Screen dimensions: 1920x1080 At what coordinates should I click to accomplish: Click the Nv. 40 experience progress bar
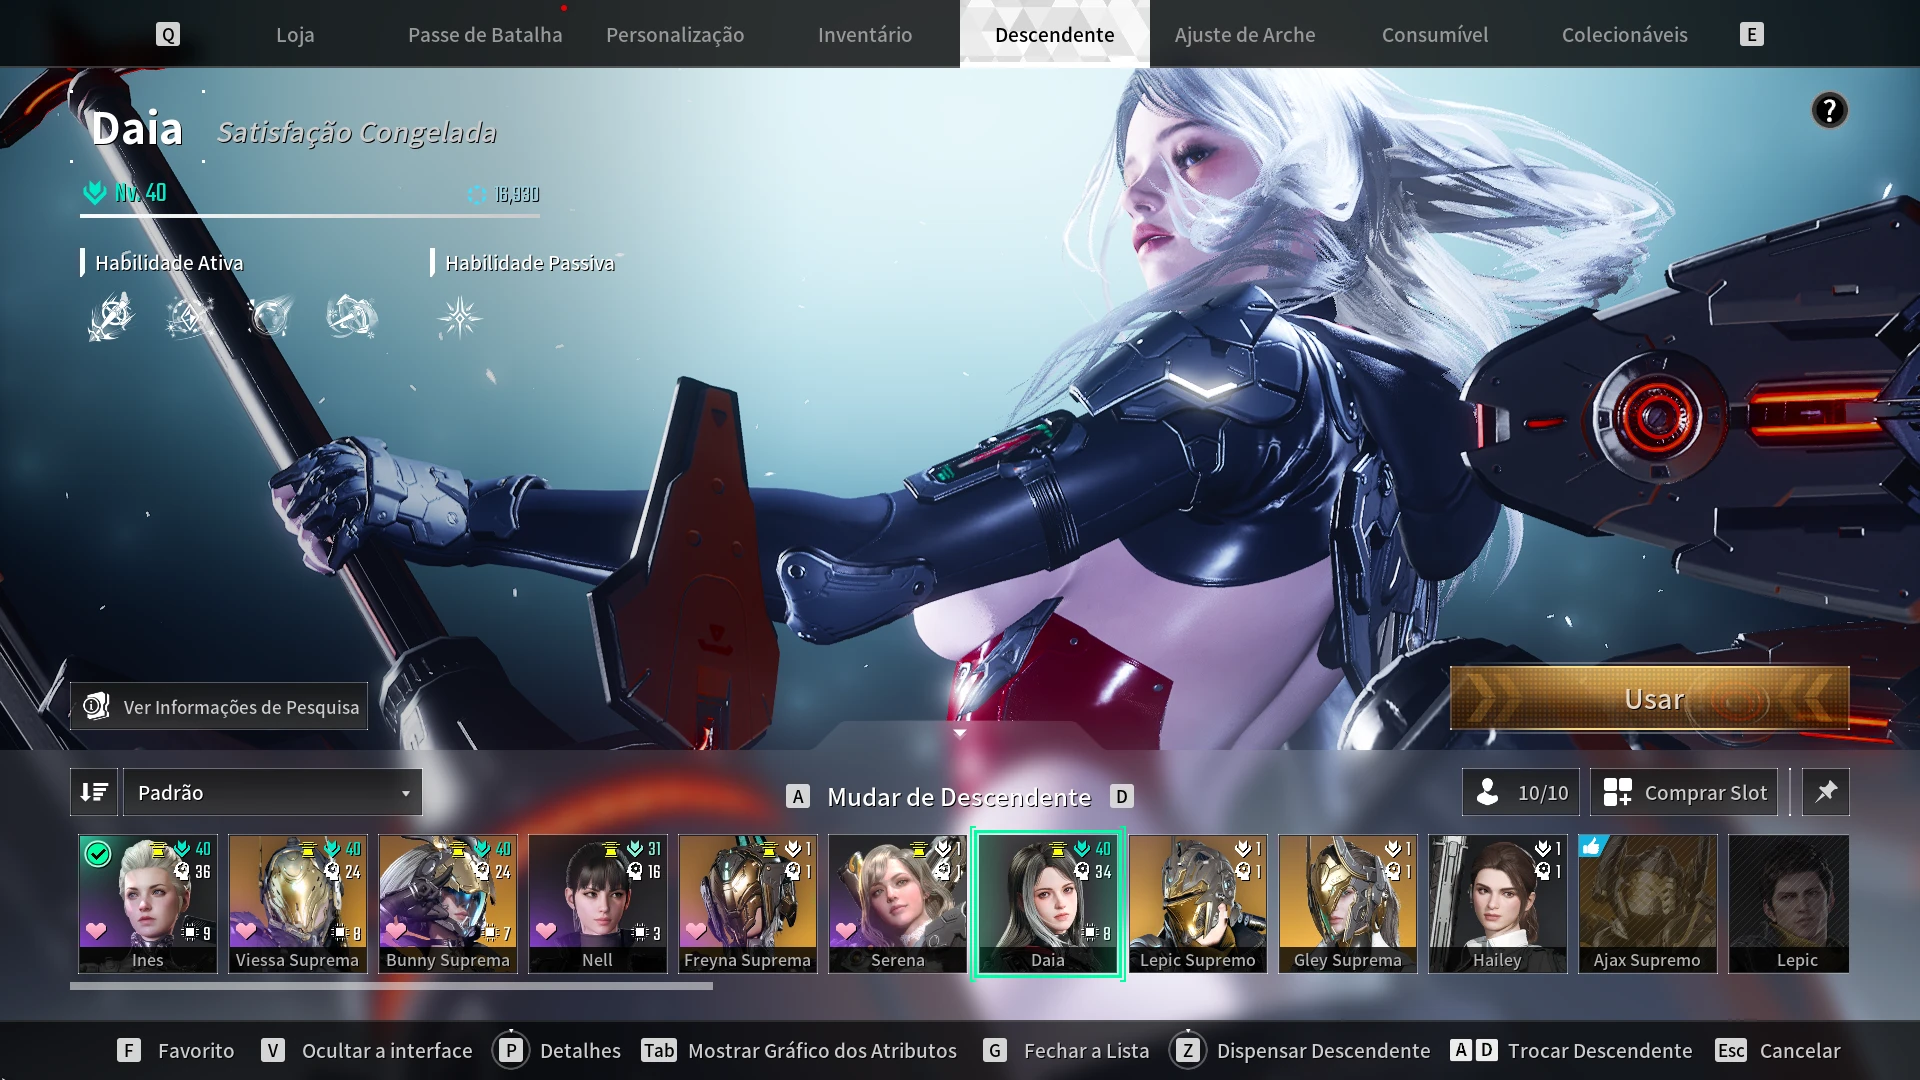310,215
